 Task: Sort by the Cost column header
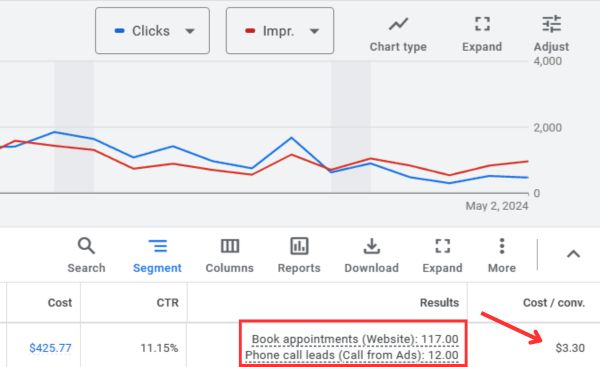tap(60, 303)
